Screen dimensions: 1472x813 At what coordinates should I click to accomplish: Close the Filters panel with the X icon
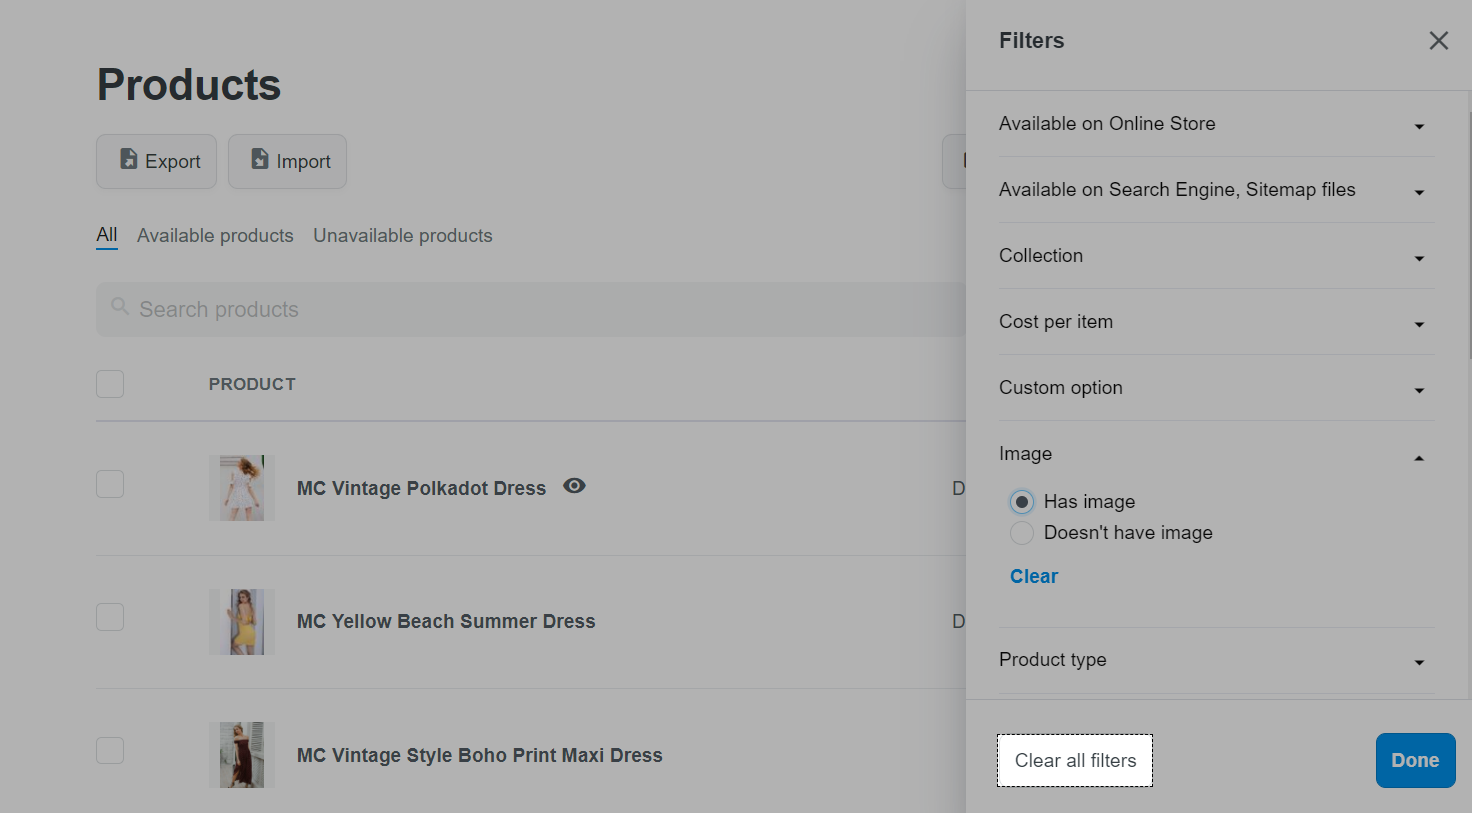coord(1438,41)
